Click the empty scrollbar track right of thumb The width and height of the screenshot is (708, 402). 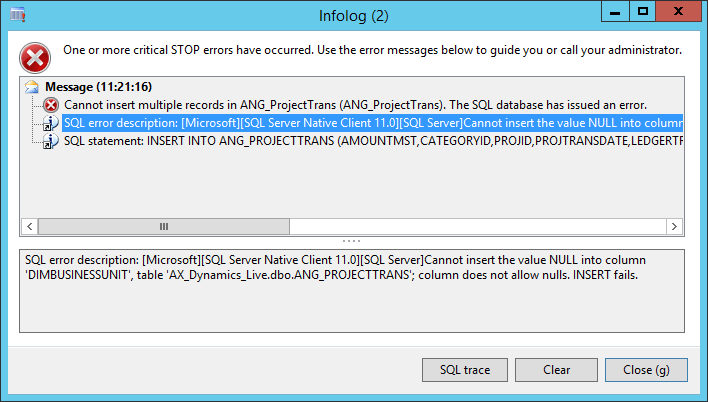click(478, 226)
